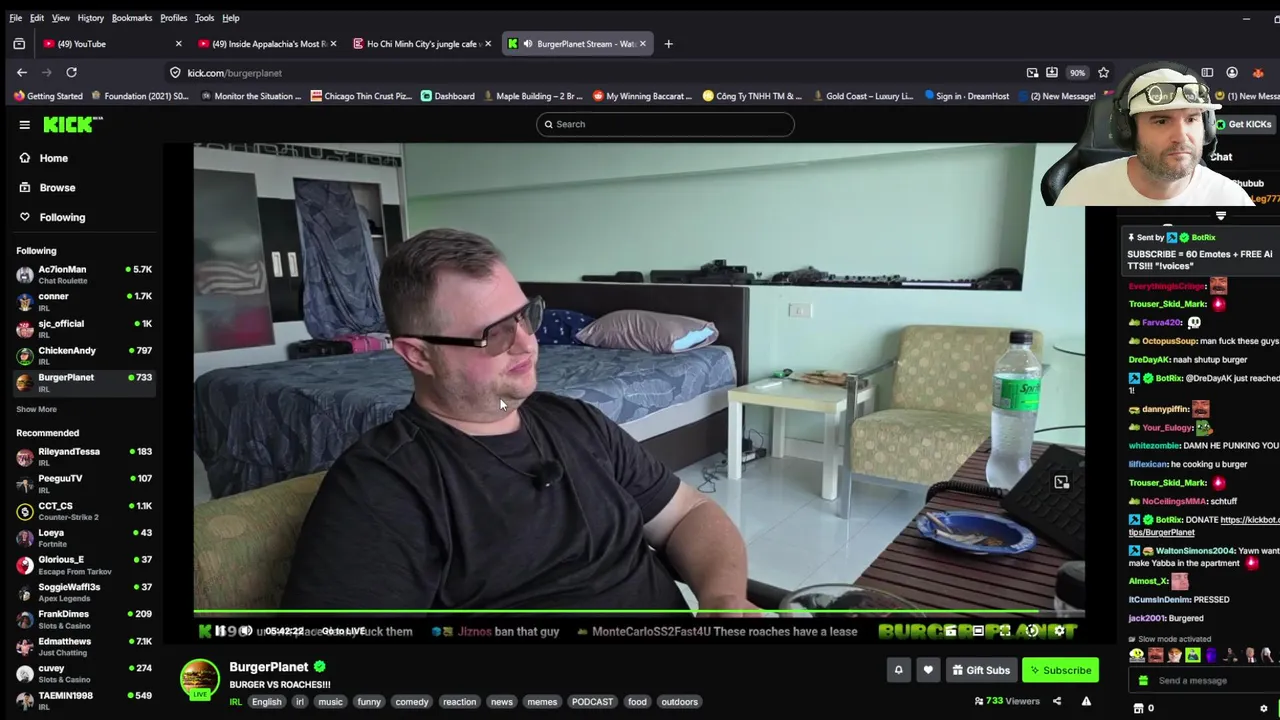This screenshot has width=1280, height=720.
Task: Open TAEMIN1998 recommended channel
Action: (x=84, y=700)
